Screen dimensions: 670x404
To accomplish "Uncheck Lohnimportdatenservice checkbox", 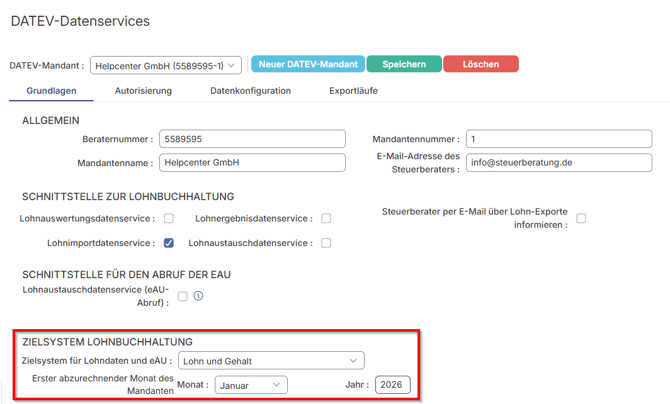I will [169, 243].
